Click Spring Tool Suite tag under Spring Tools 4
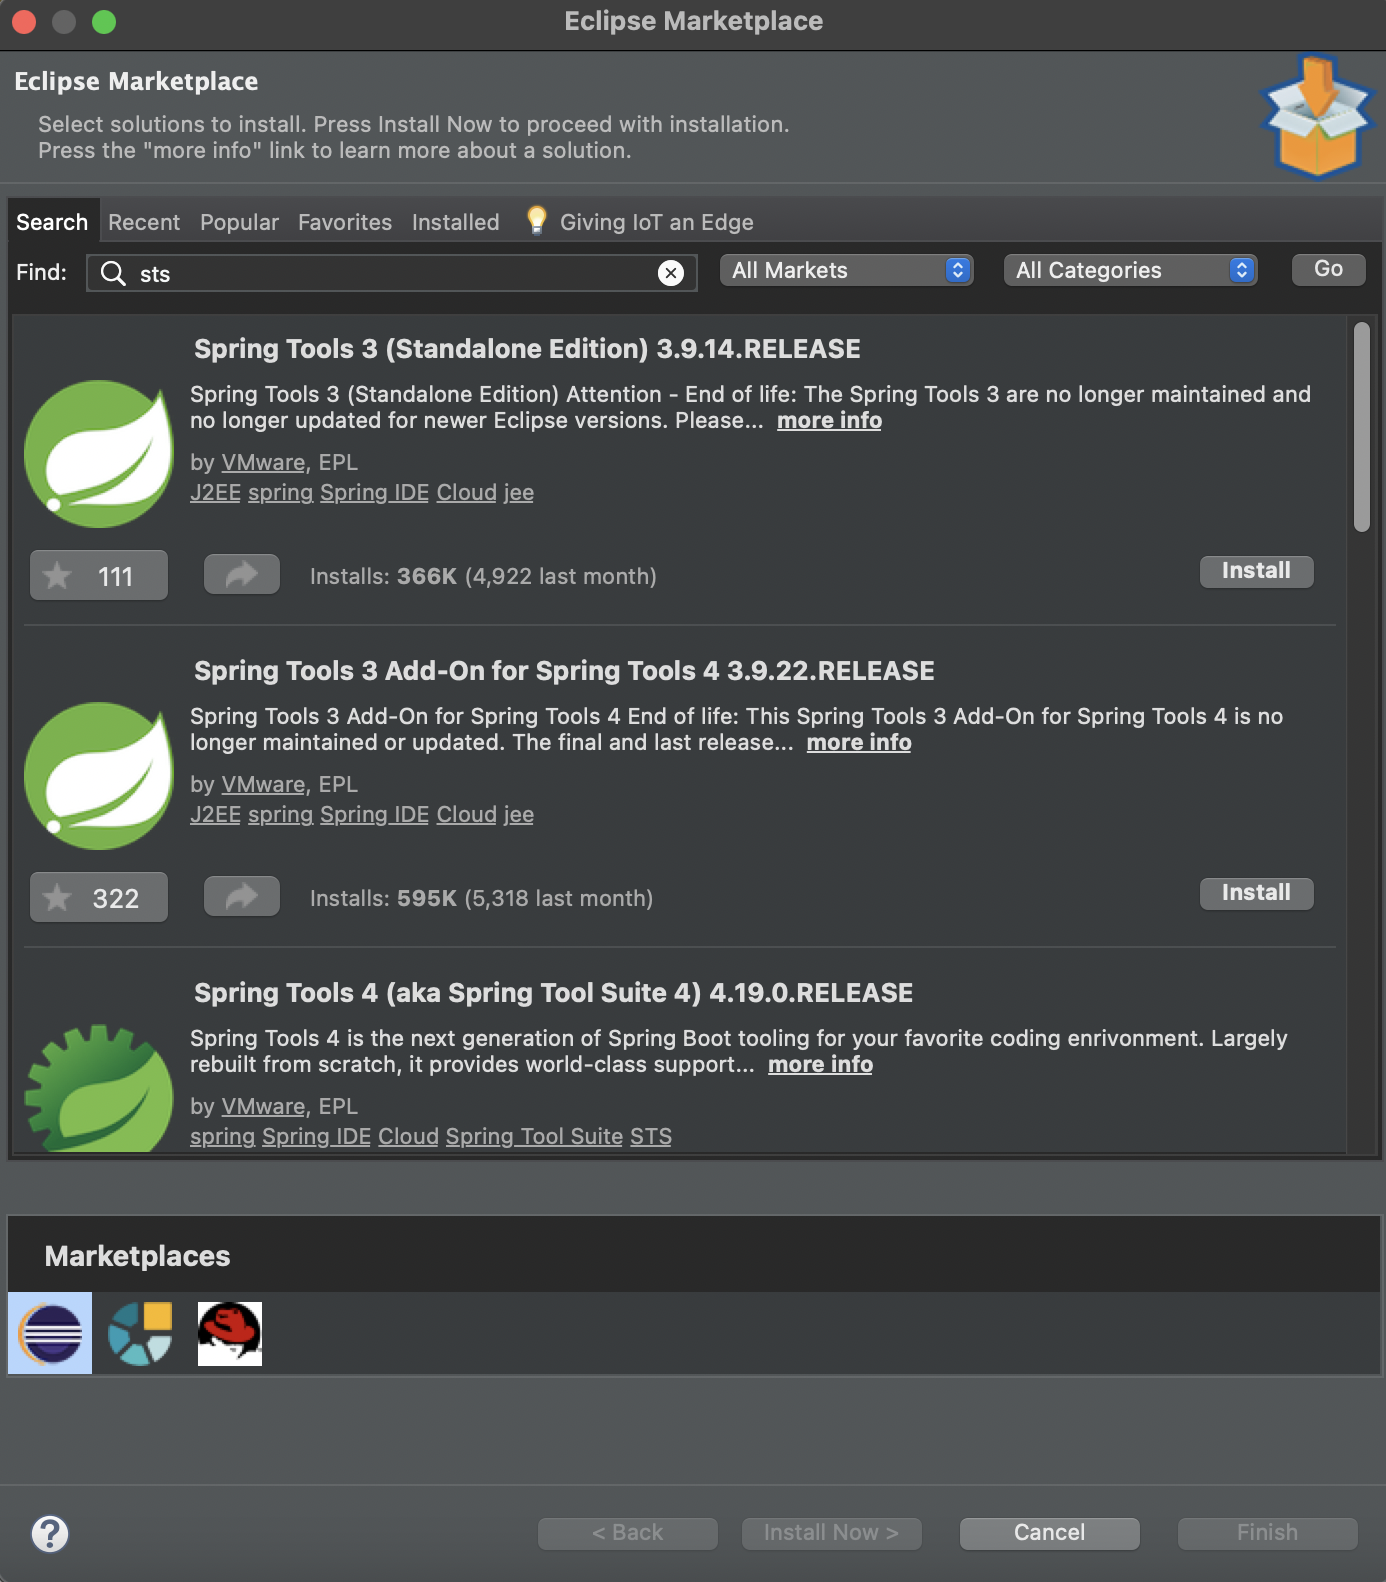1386x1582 pixels. (534, 1137)
